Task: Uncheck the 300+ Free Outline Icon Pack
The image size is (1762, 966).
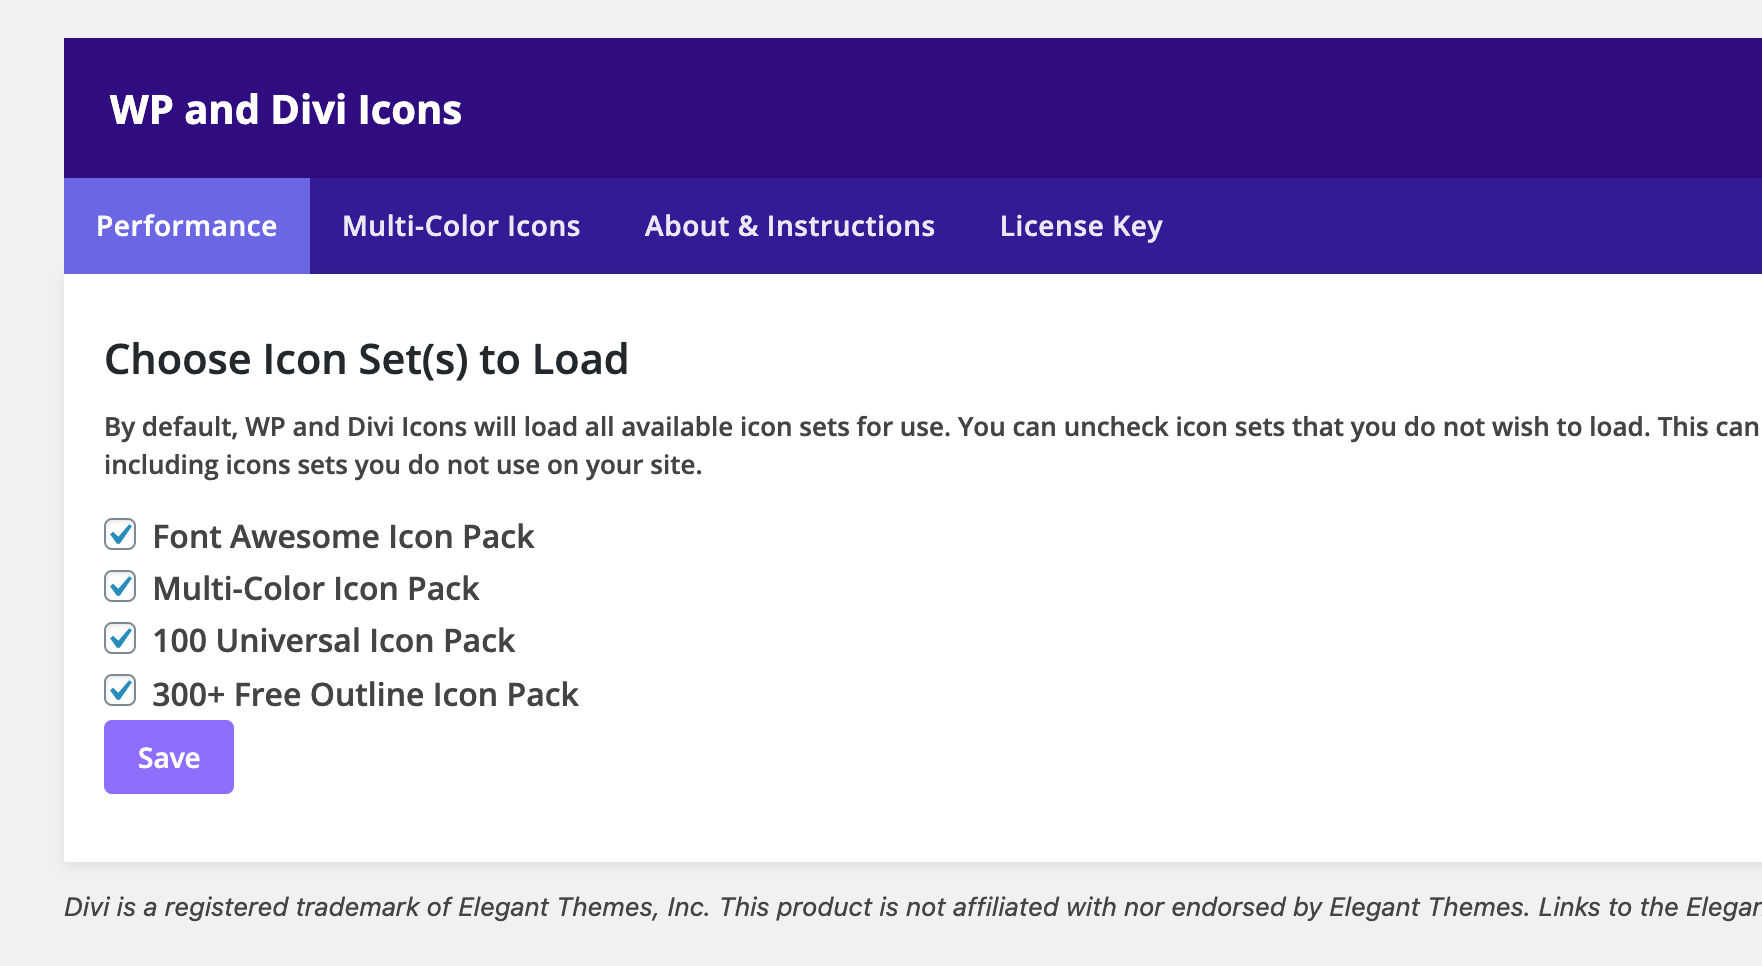Action: click(120, 690)
